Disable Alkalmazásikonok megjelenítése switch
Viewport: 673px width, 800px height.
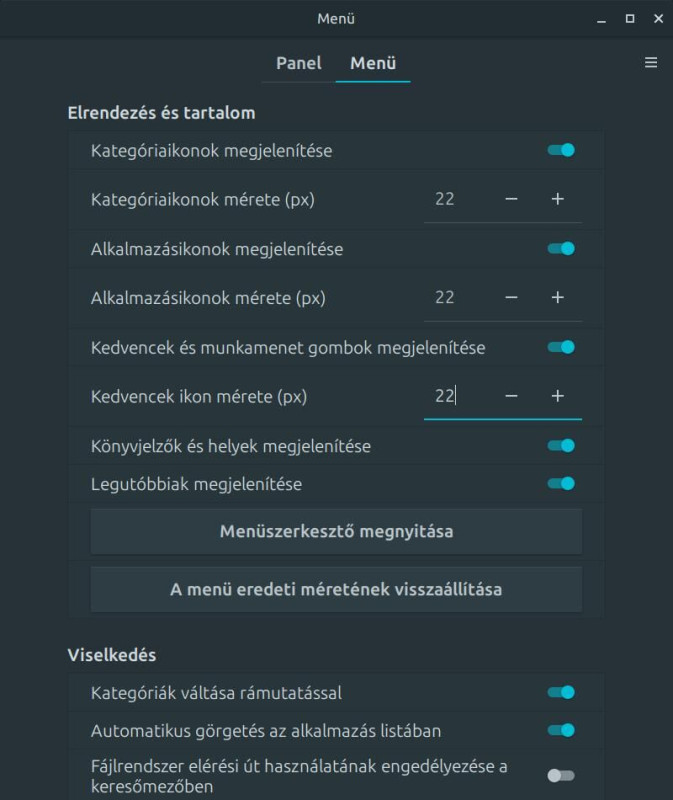tap(561, 249)
